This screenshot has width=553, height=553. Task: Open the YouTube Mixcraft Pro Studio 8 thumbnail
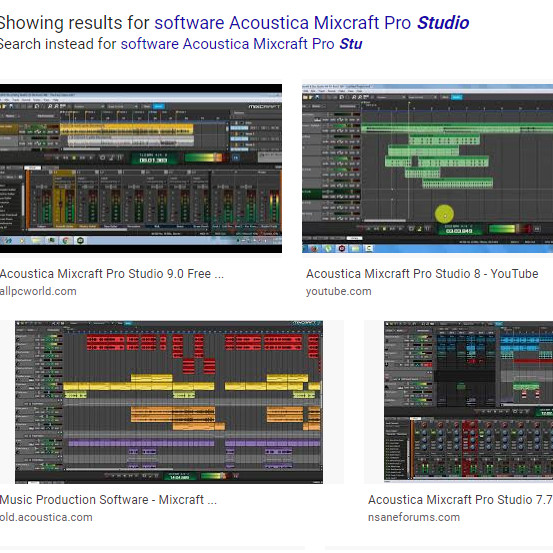coord(427,168)
